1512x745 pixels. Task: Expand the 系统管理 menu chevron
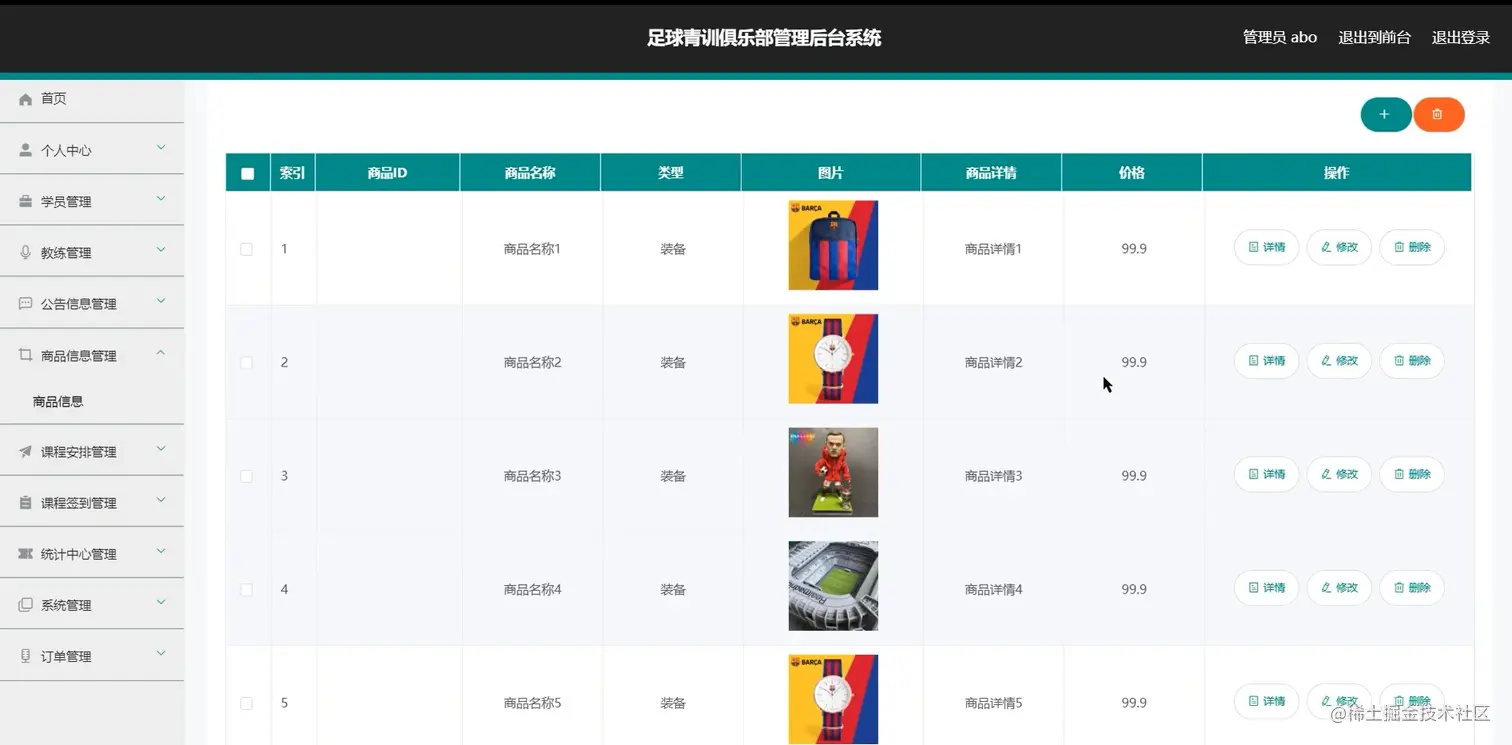[x=161, y=602]
